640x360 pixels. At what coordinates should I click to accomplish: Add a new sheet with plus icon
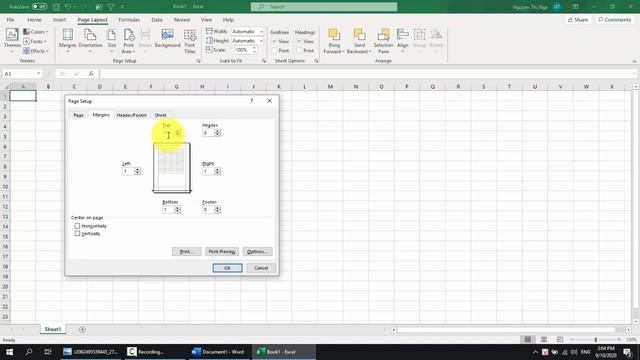82,329
